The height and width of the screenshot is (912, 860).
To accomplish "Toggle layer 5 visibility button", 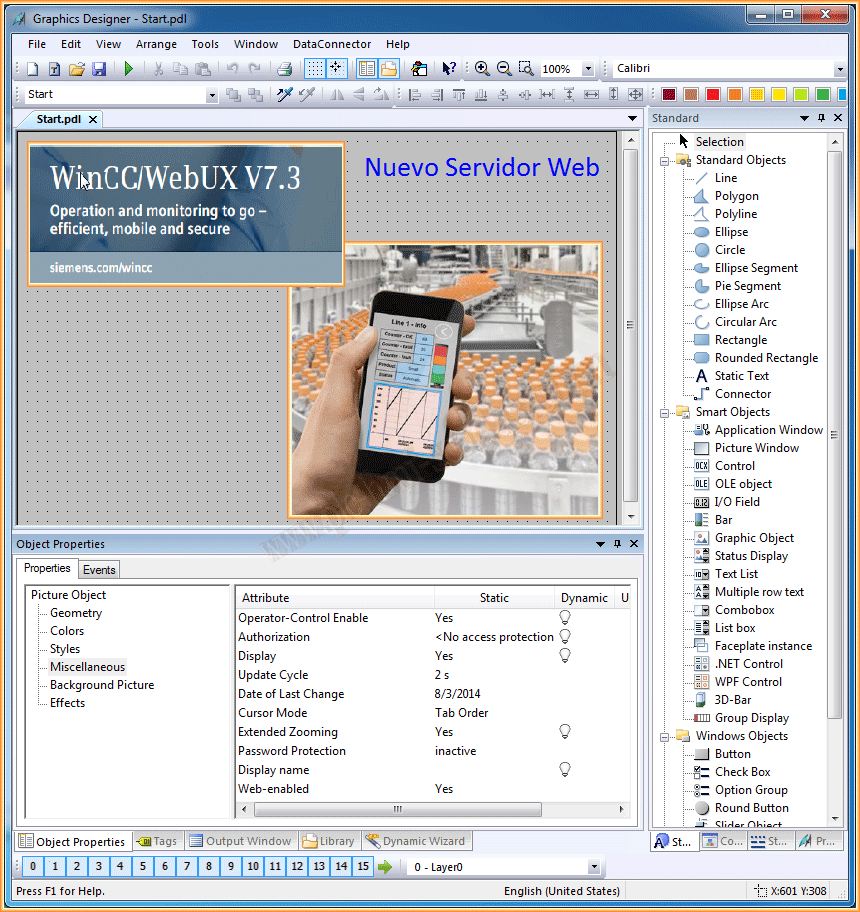I will [142, 867].
